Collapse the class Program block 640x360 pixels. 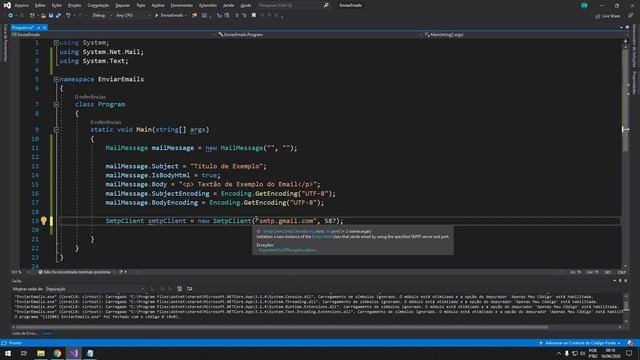[x=56, y=104]
